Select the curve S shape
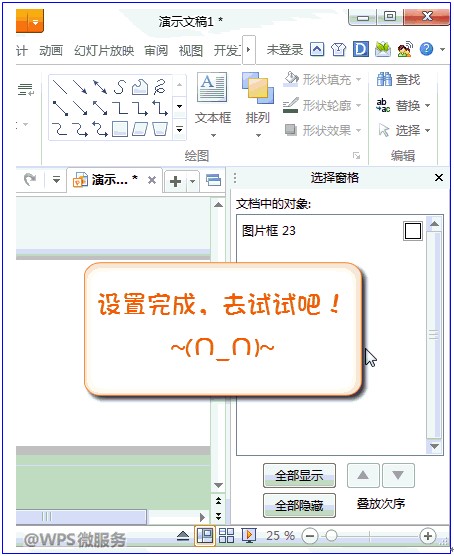The height and width of the screenshot is (556, 454). point(120,87)
